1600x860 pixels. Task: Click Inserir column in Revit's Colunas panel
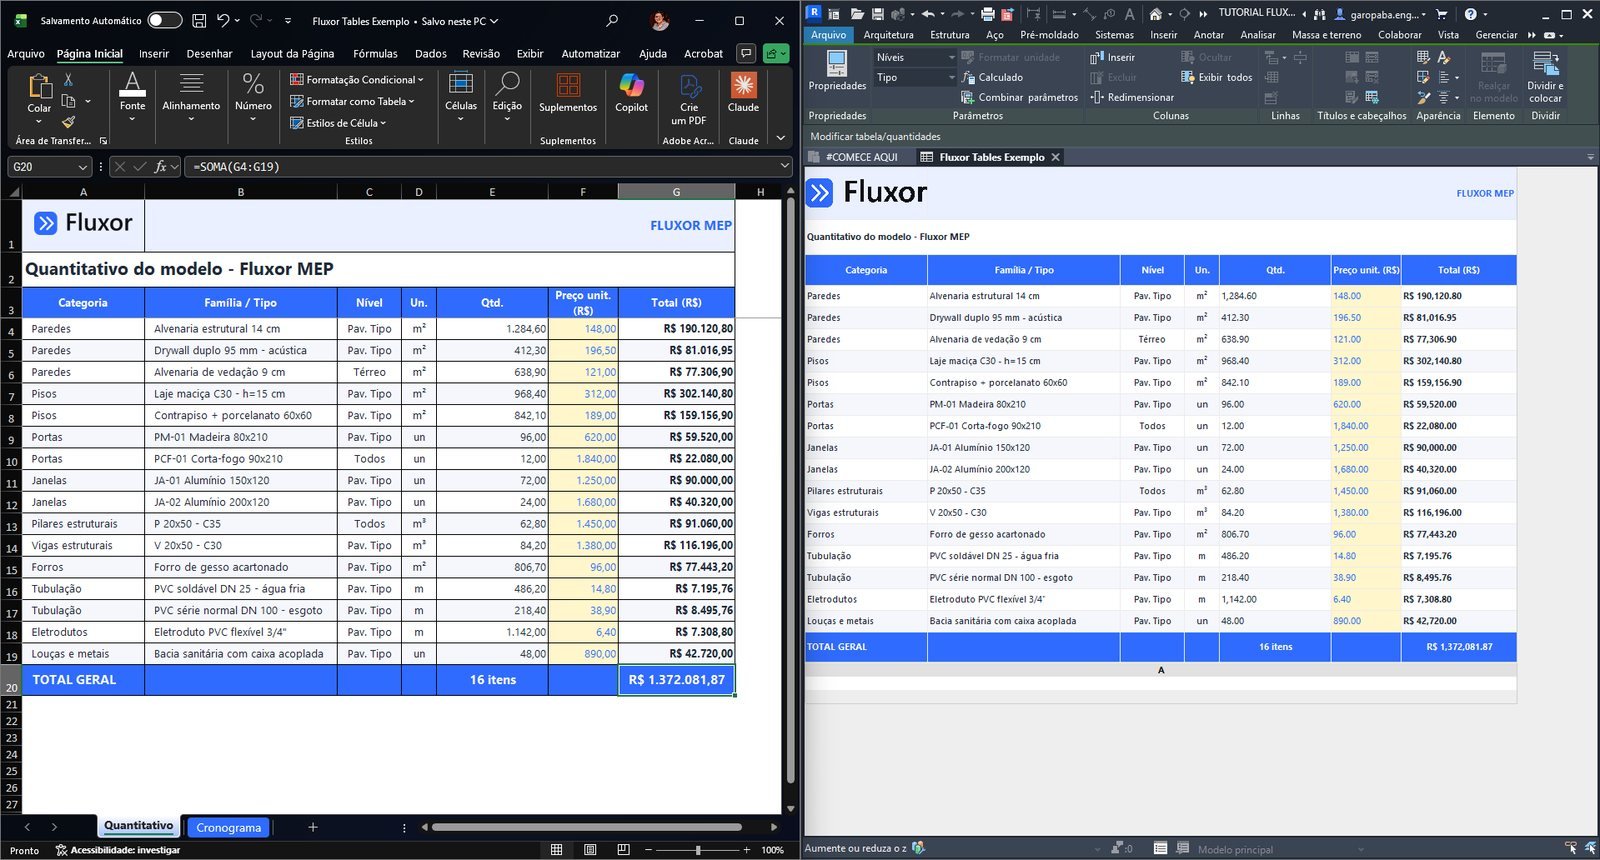(x=1112, y=57)
